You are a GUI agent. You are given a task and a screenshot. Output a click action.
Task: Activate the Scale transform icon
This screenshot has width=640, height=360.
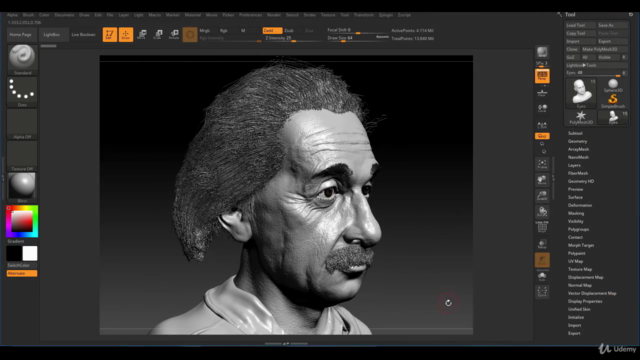coord(158,34)
